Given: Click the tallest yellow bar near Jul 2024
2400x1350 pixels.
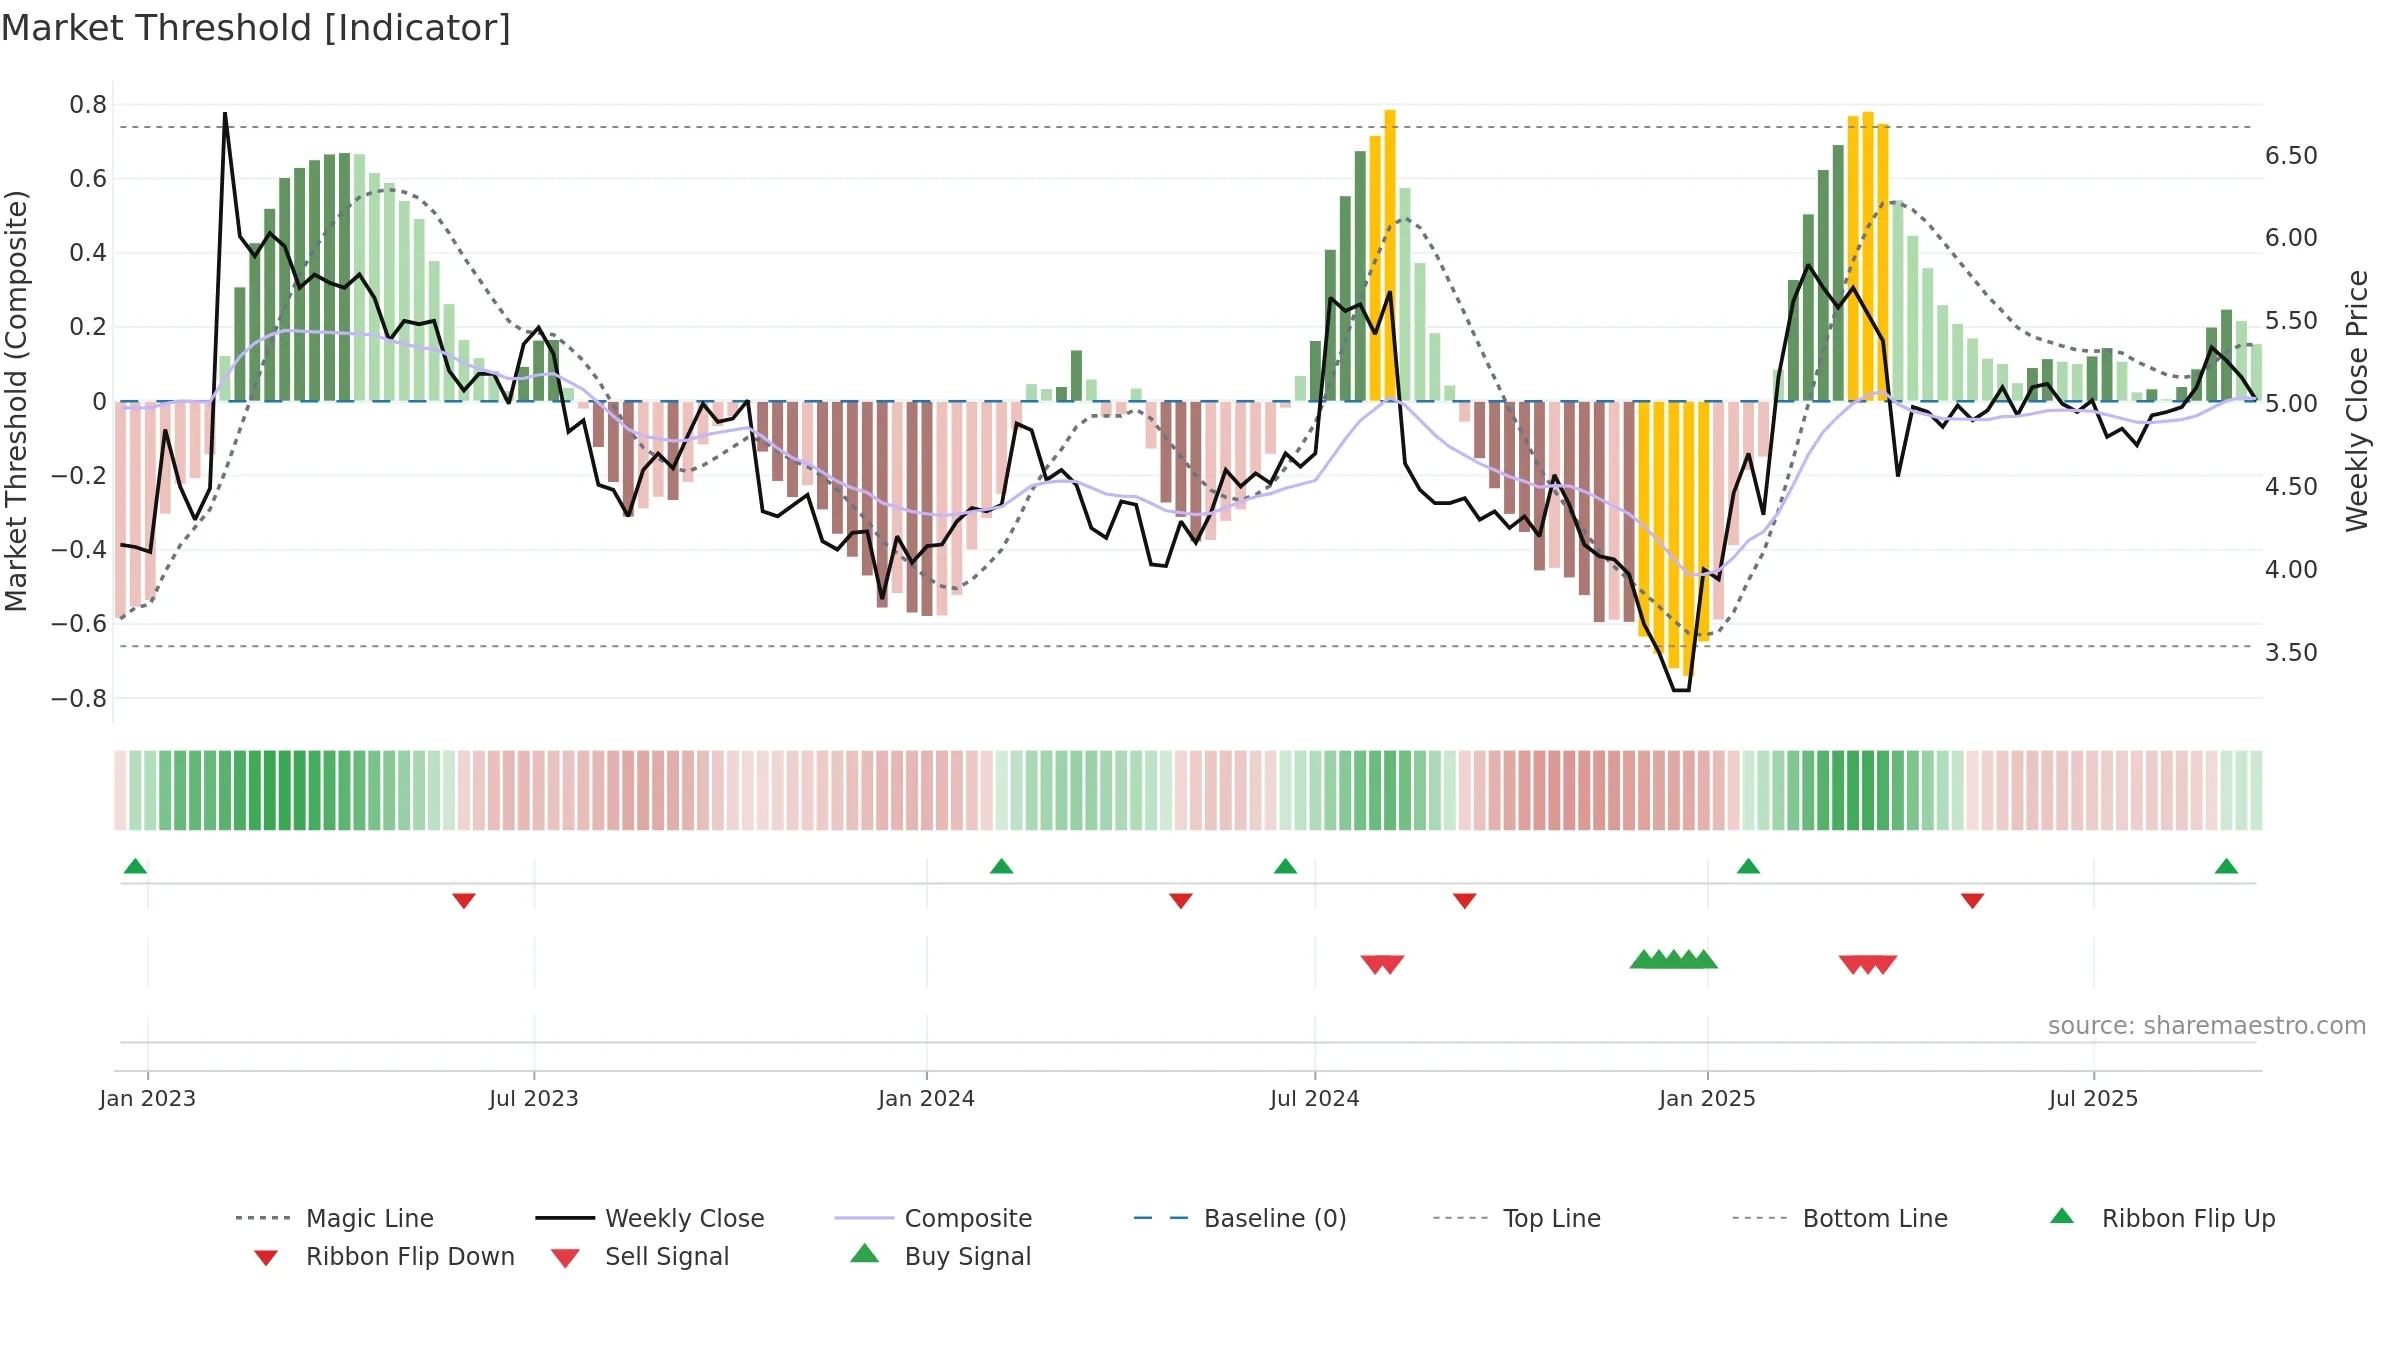Looking at the screenshot, I should coord(1390,255).
